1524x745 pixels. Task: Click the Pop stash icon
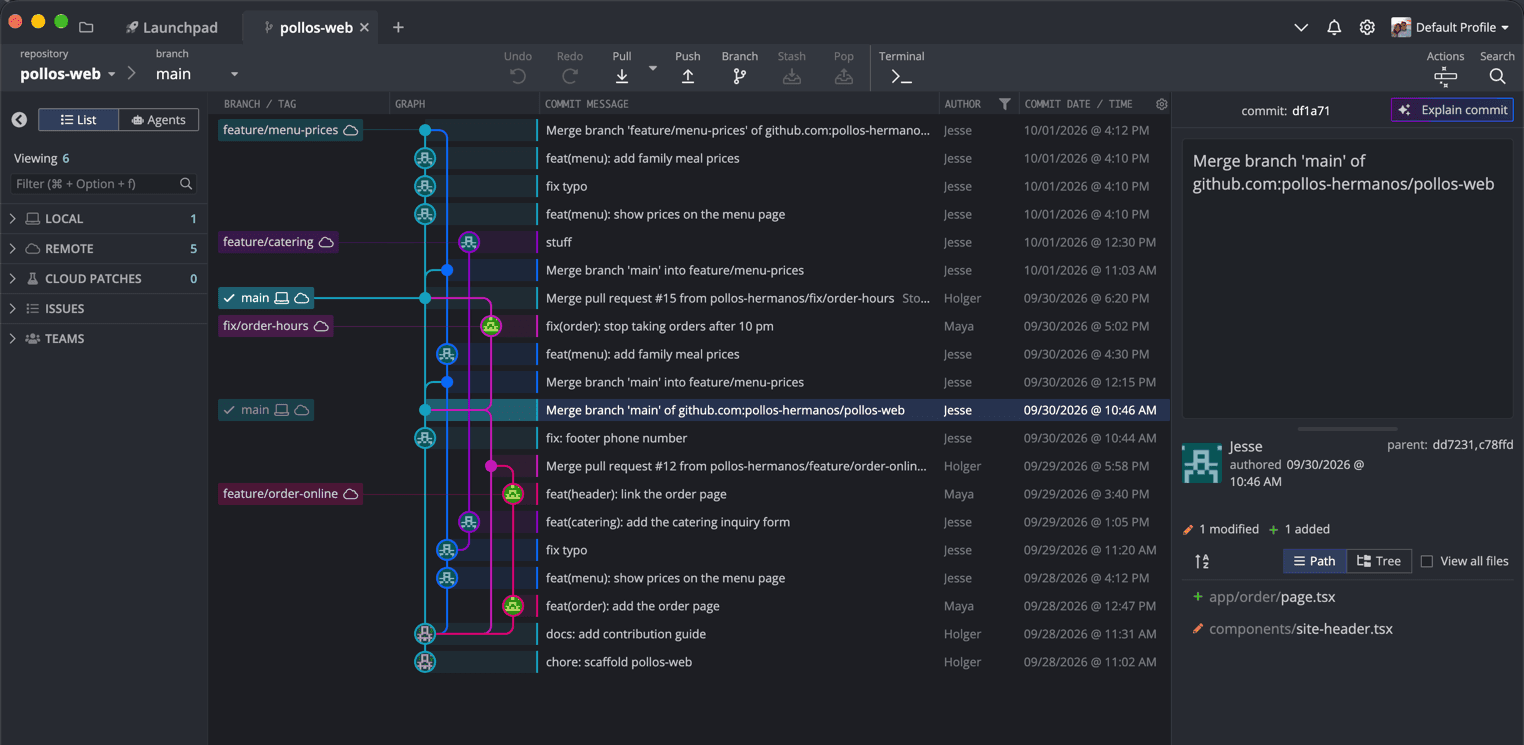[844, 76]
